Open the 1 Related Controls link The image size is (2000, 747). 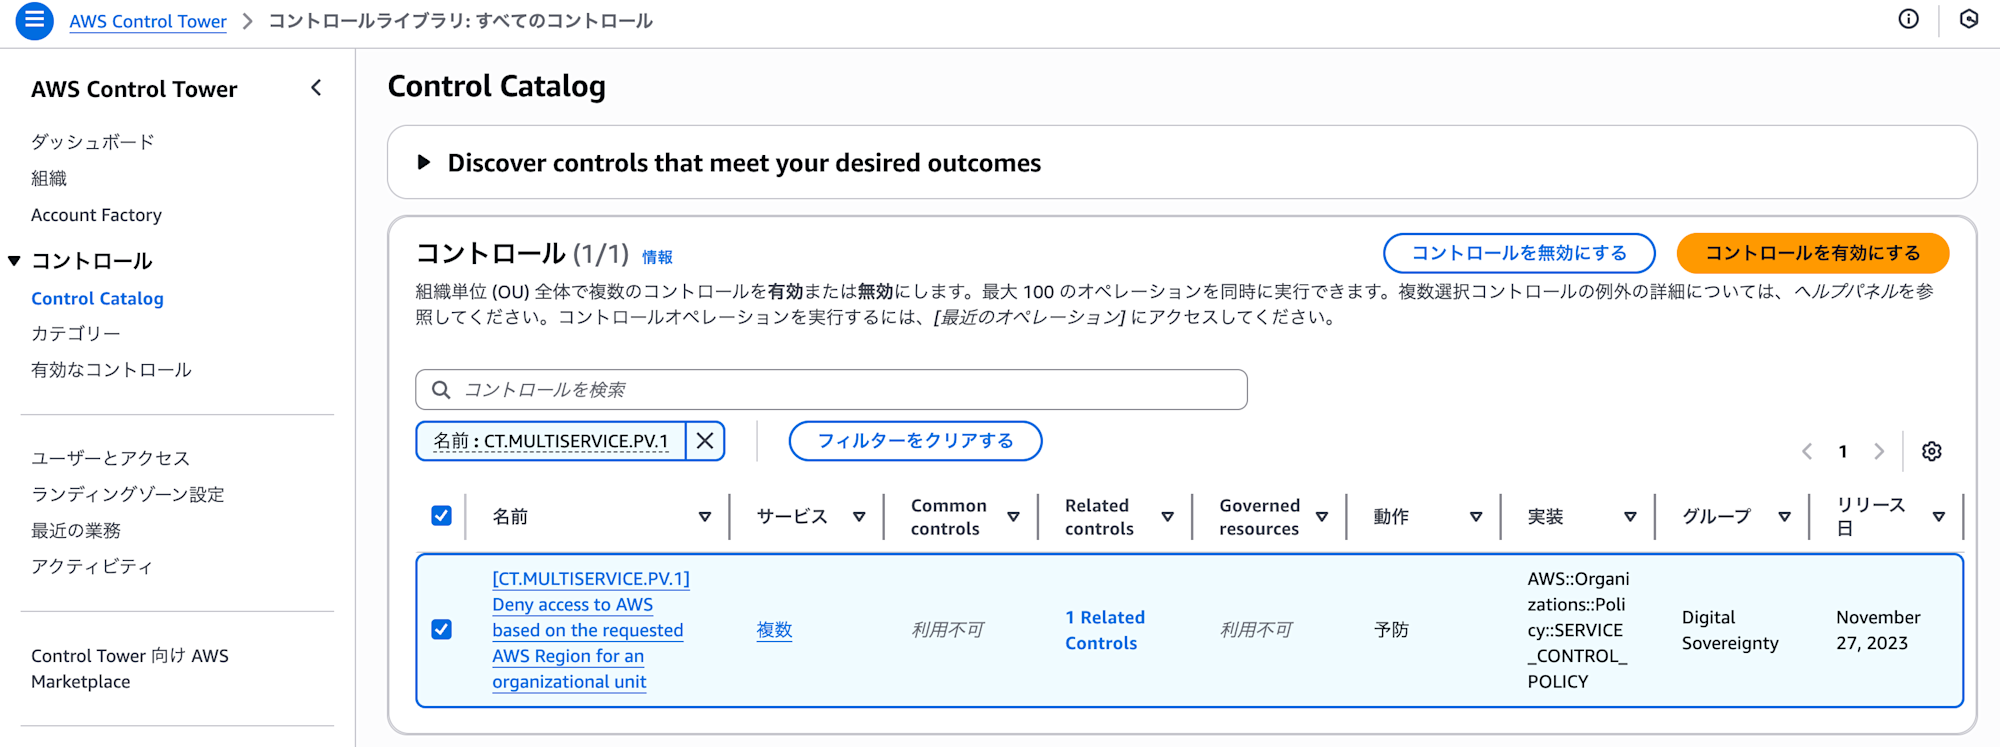(1104, 630)
